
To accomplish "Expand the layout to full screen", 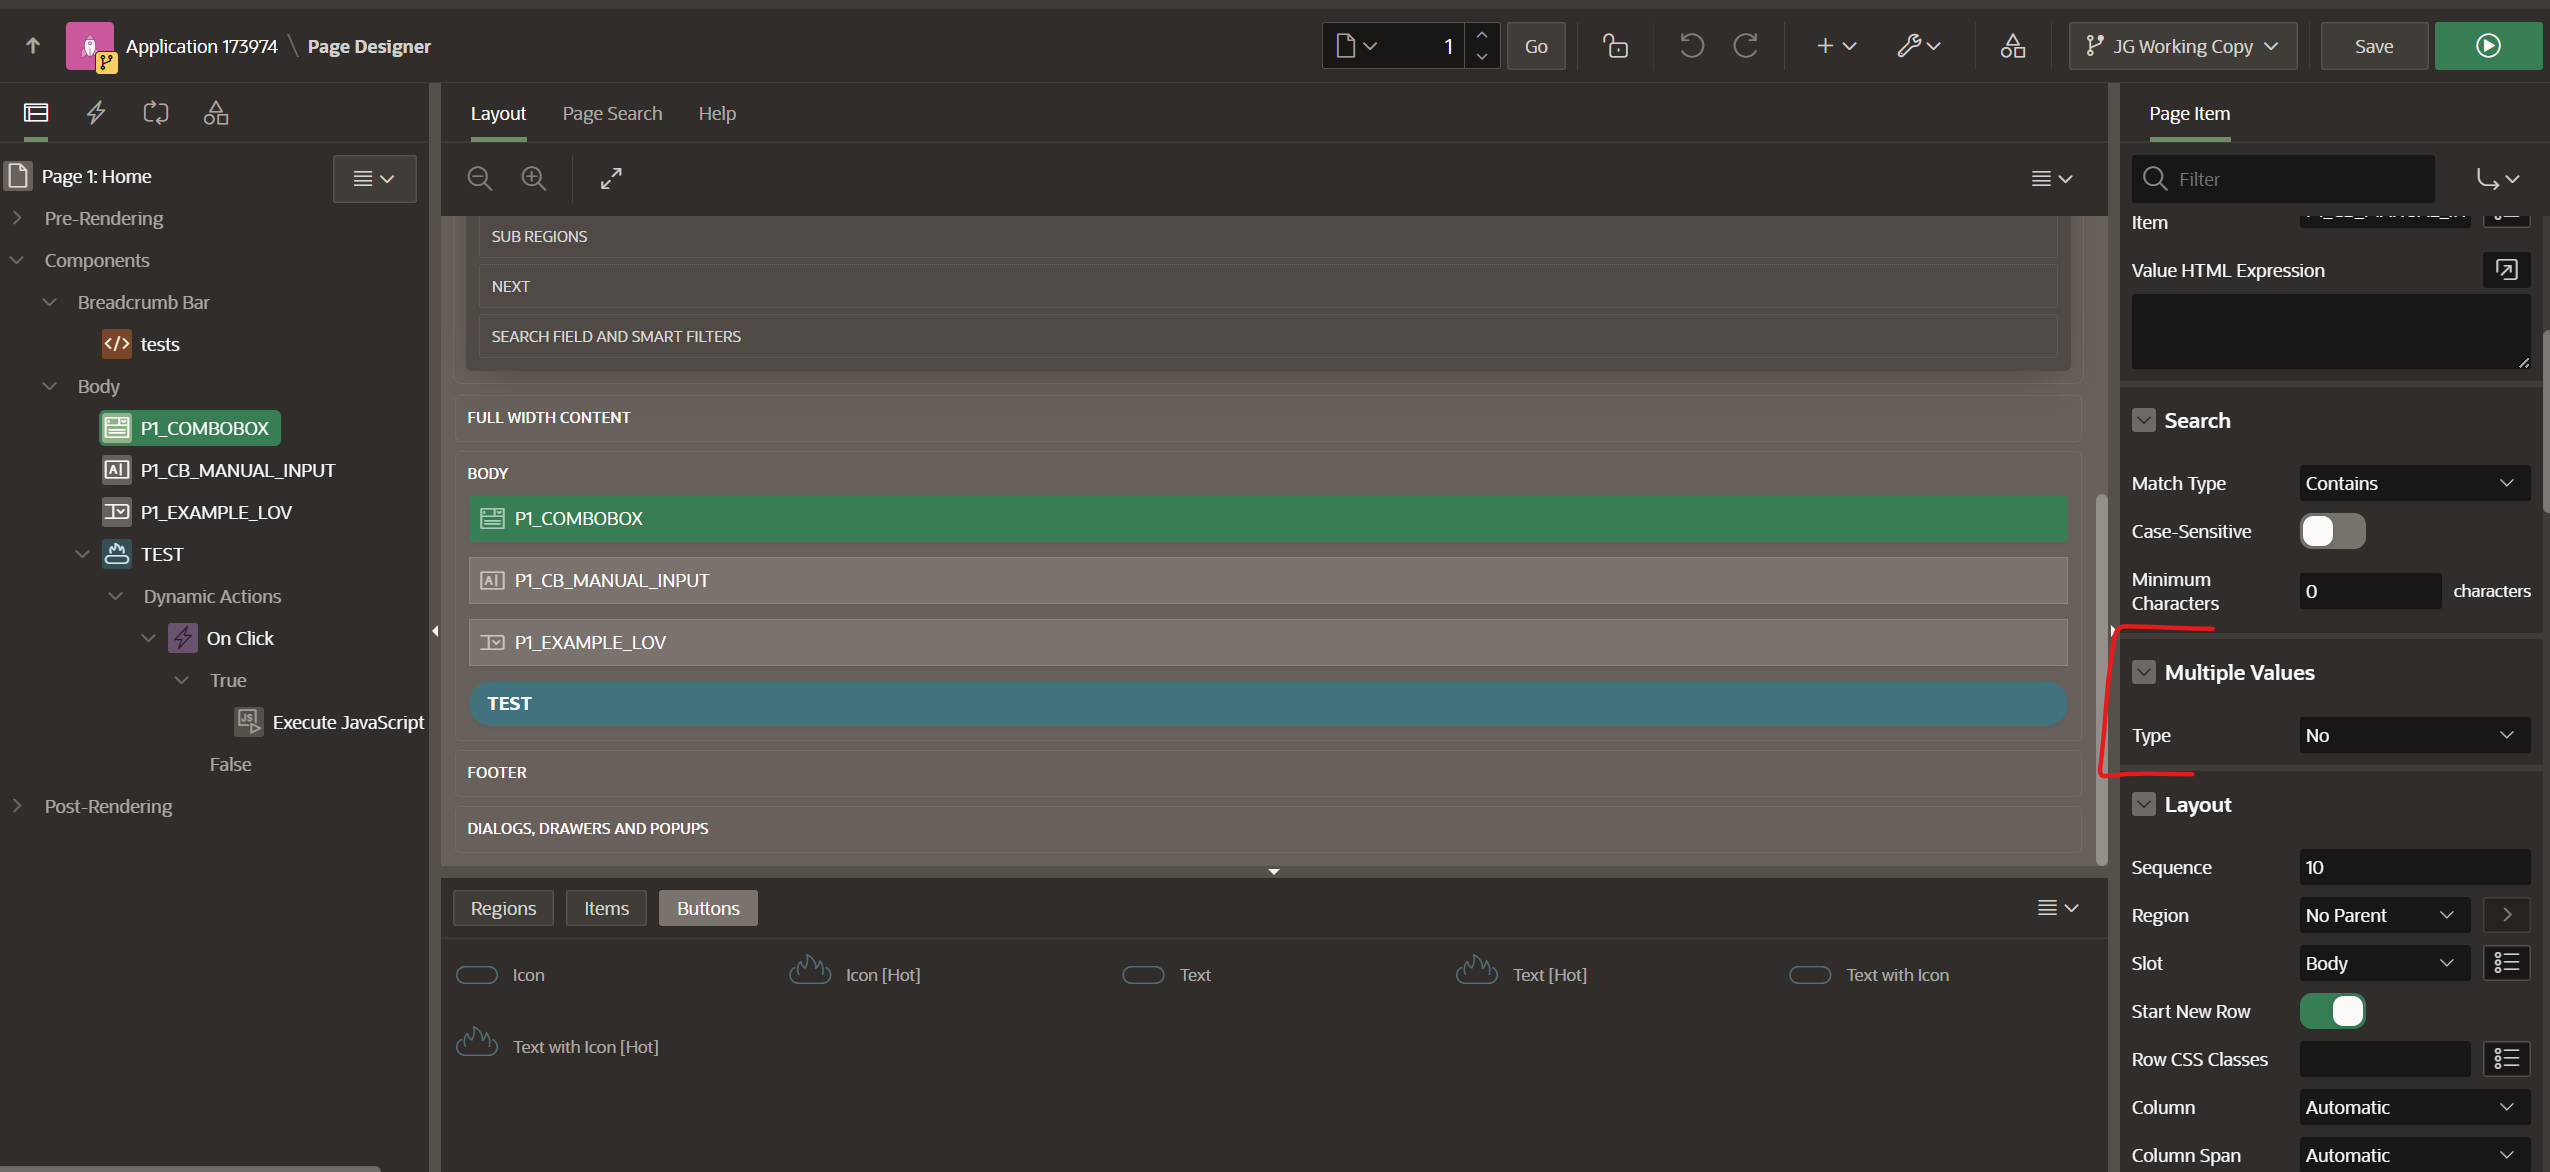I will point(611,178).
